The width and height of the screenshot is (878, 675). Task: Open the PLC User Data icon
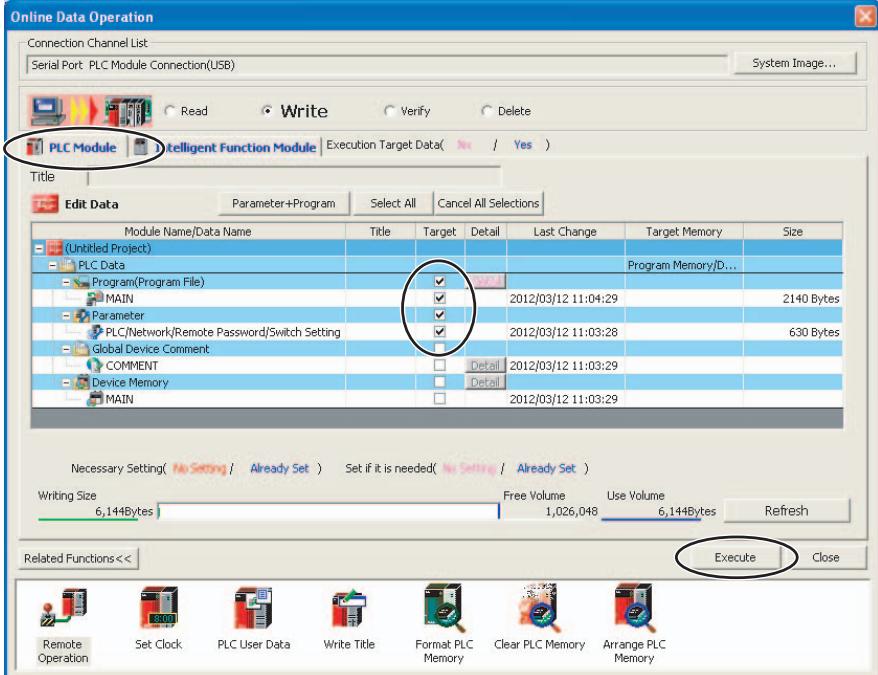[x=253, y=608]
